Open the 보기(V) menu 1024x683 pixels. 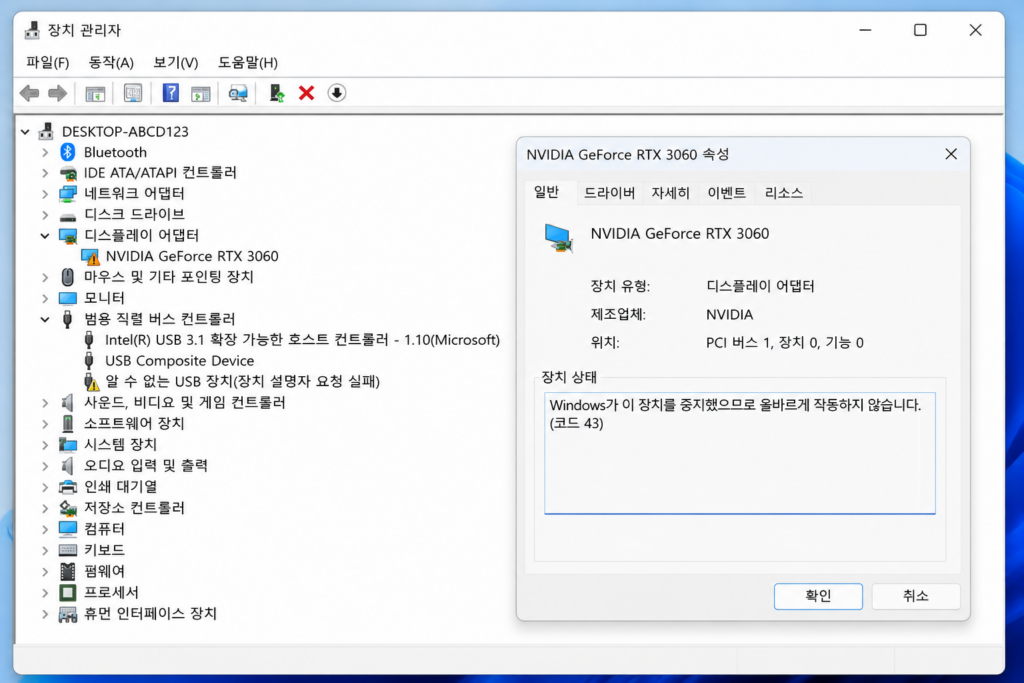click(x=176, y=63)
